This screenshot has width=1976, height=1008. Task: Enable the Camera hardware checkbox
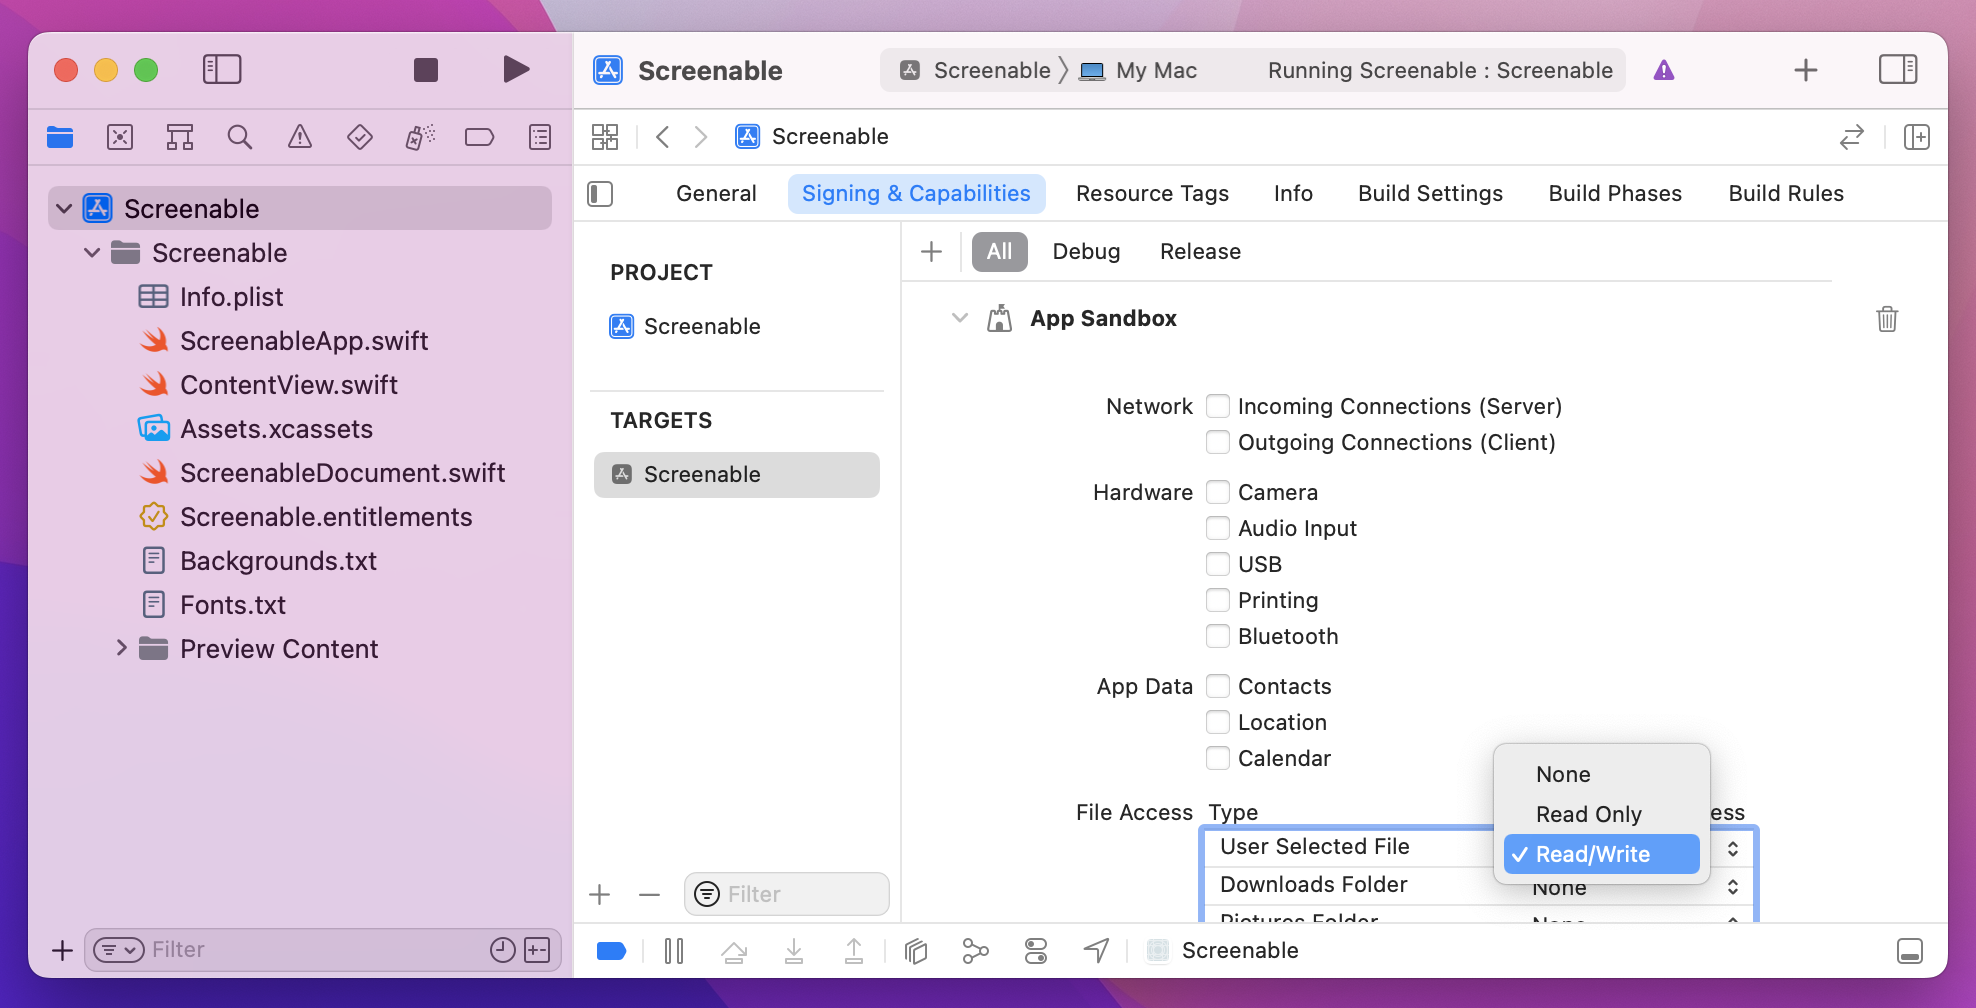coord(1218,492)
